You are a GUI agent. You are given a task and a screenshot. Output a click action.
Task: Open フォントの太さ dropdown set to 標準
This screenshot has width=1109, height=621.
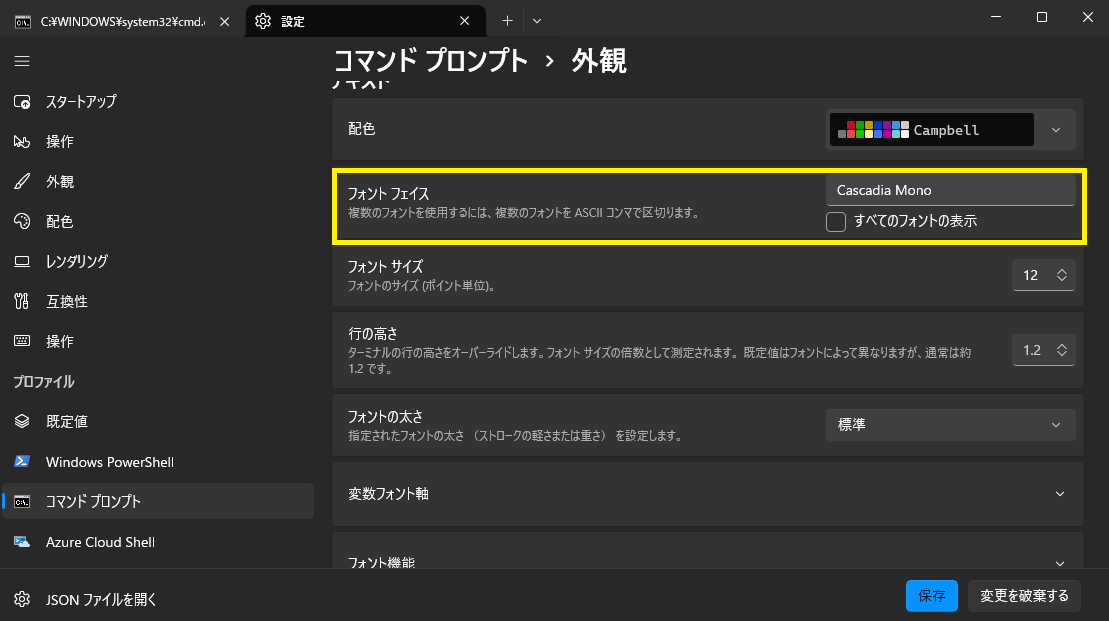click(950, 425)
